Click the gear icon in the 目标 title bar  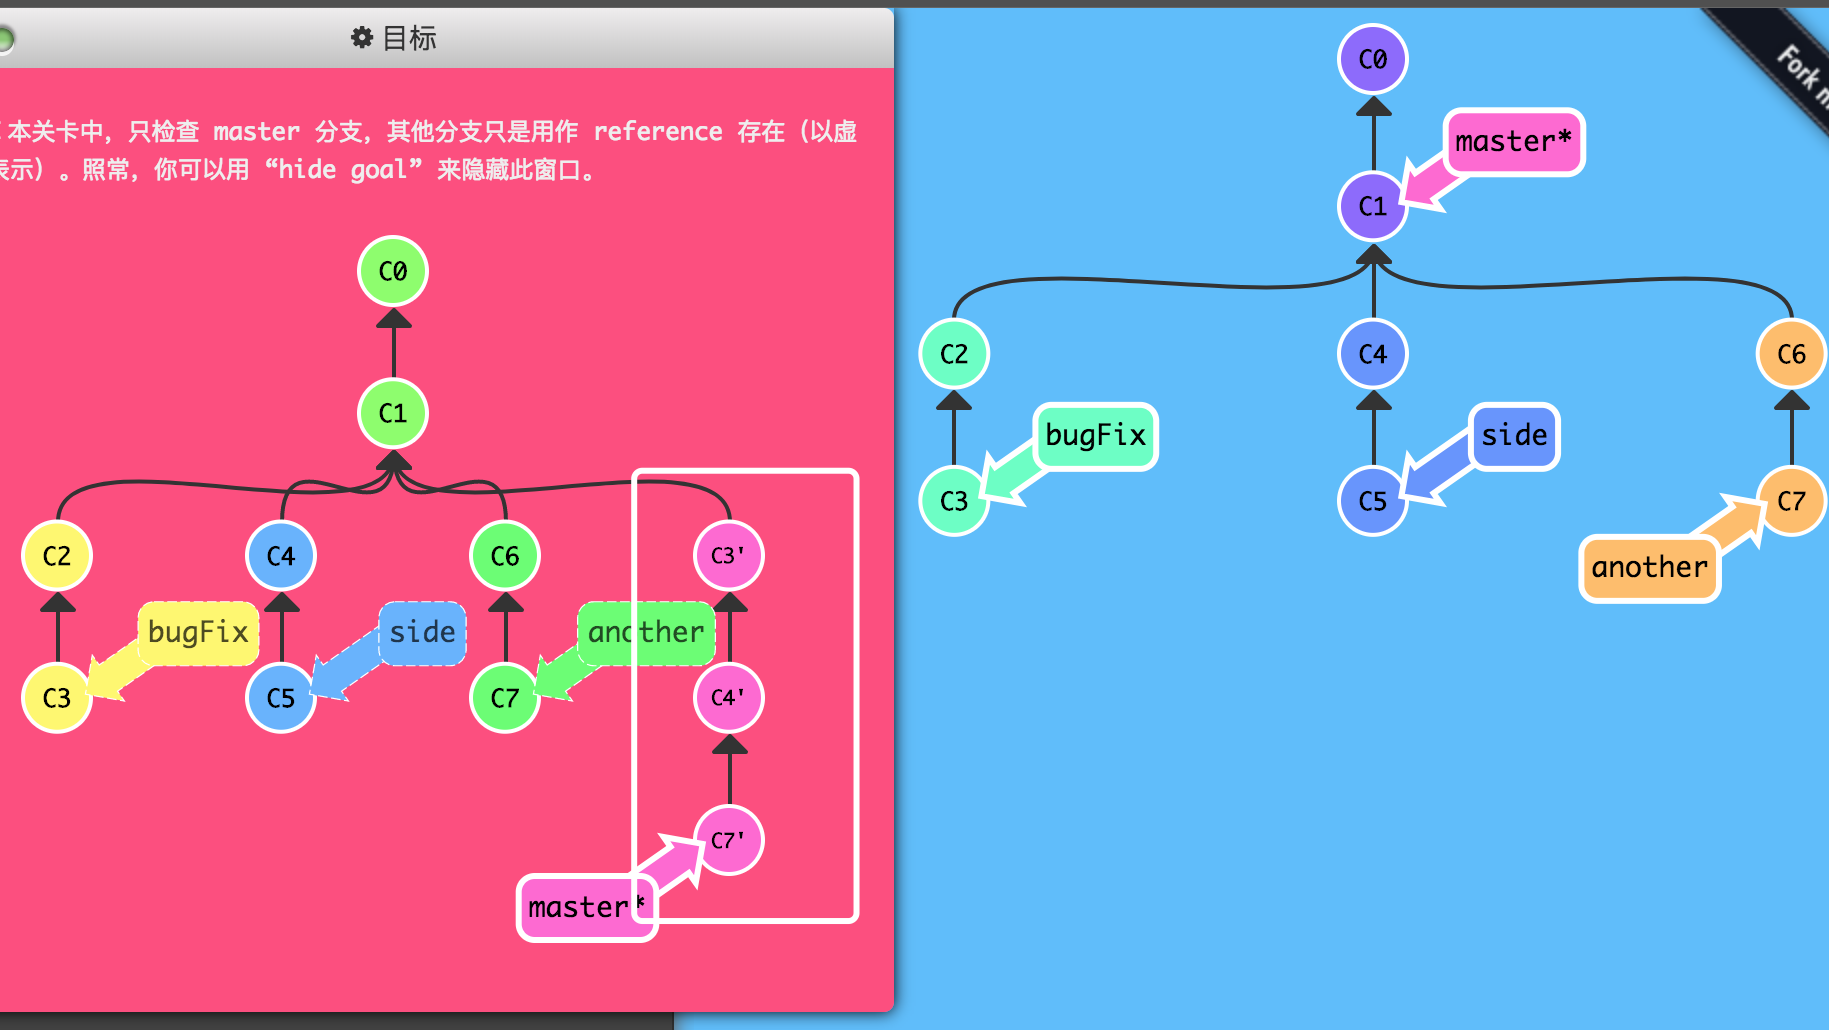click(x=362, y=38)
